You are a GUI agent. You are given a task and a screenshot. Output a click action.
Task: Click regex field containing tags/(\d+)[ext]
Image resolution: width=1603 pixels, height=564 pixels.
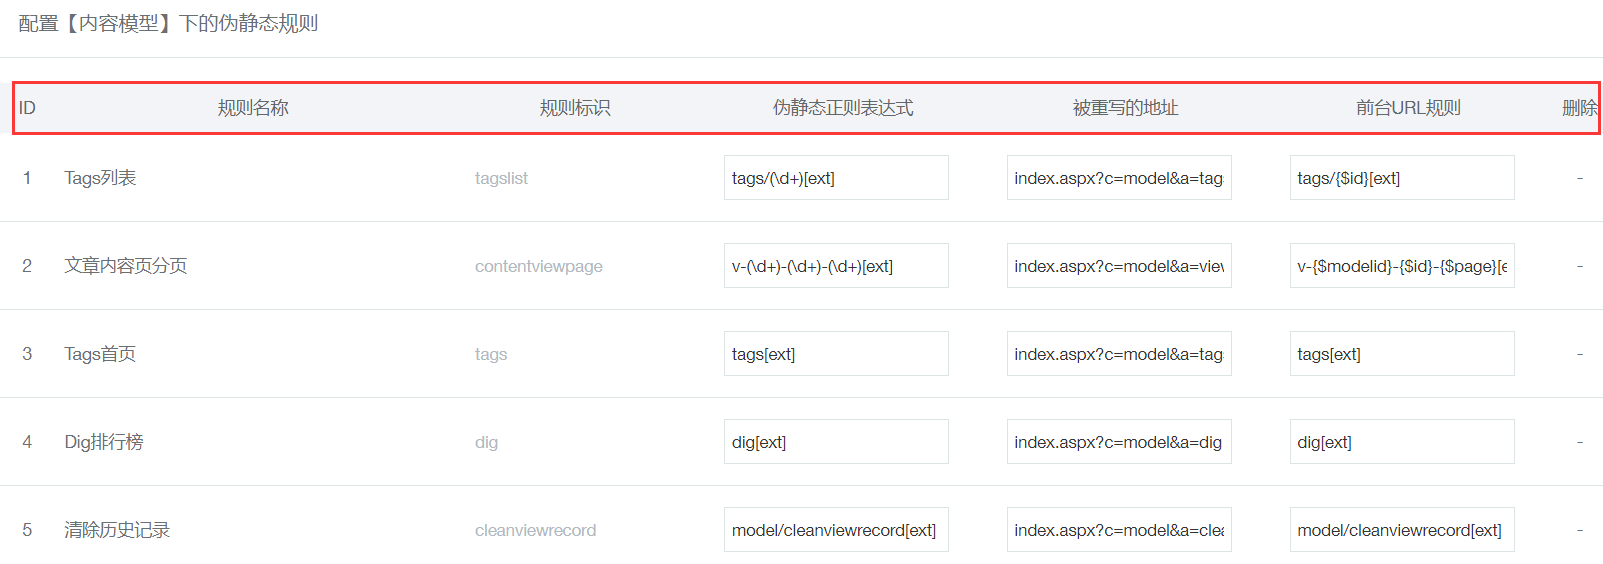tap(836, 178)
